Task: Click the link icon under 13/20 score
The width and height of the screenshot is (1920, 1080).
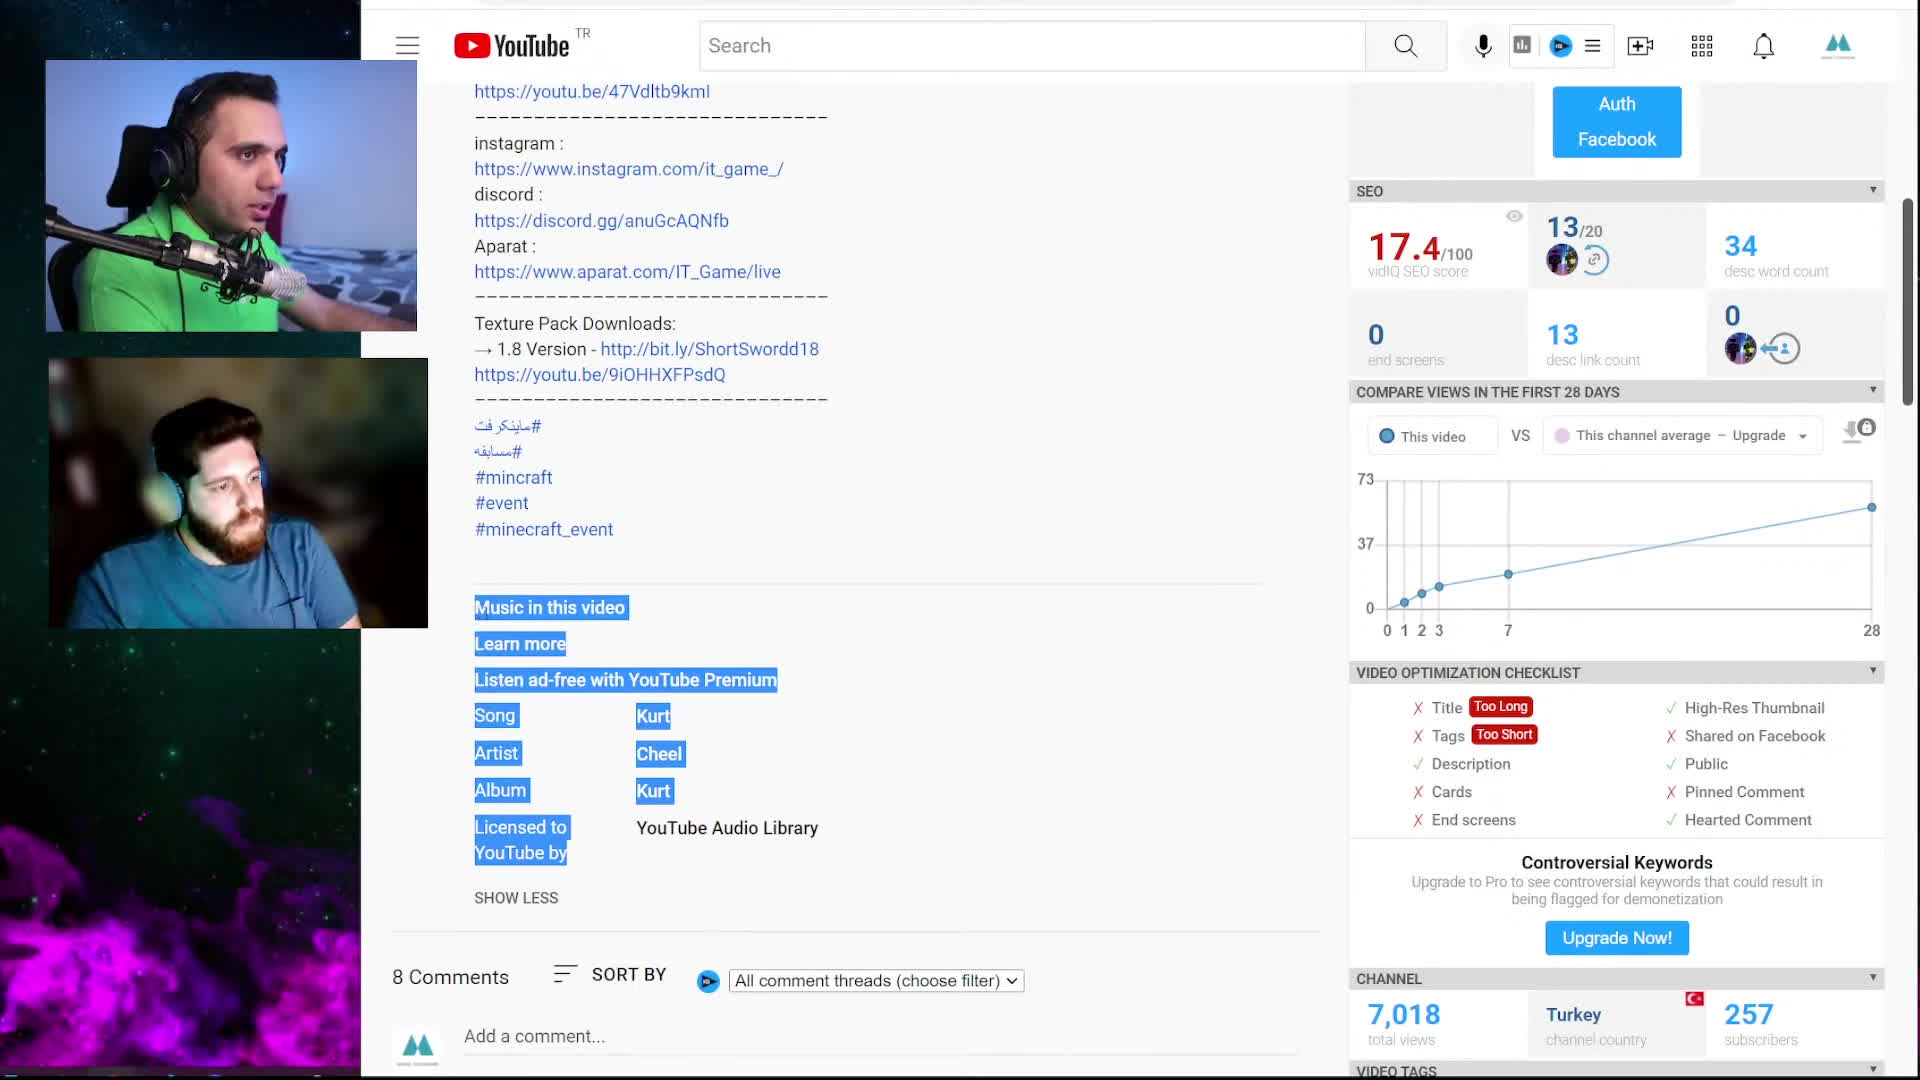Action: (1595, 260)
